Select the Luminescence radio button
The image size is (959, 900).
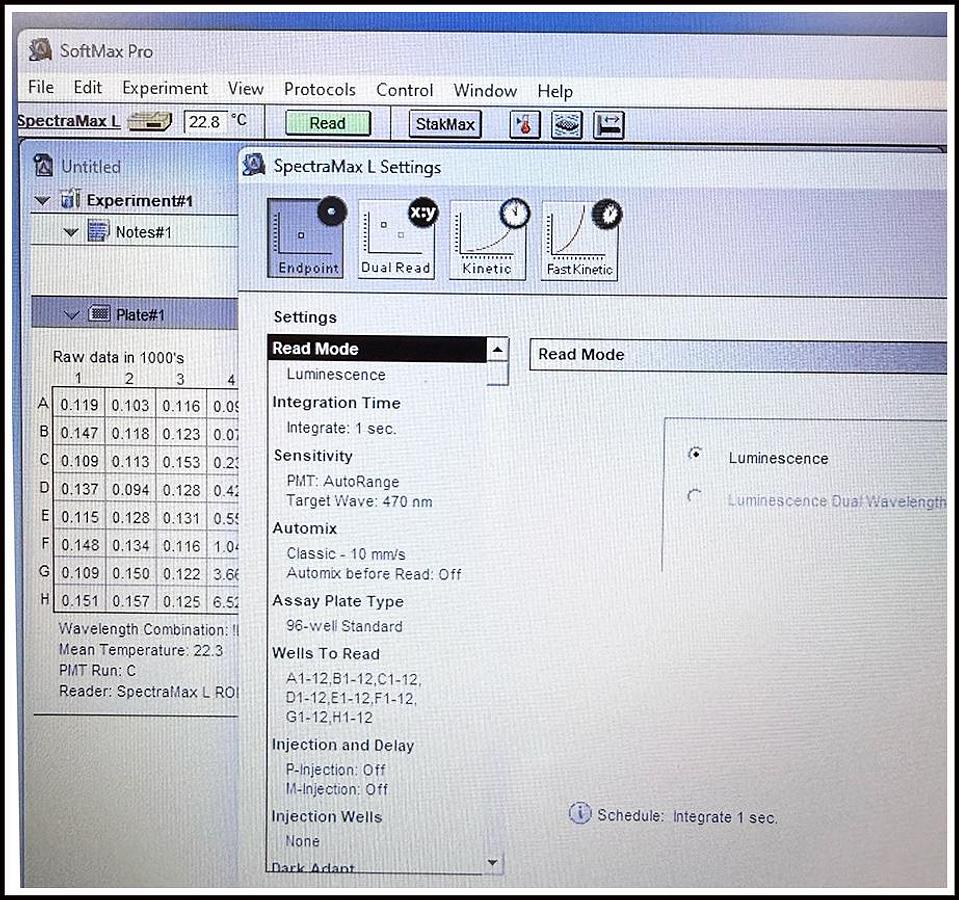coord(695,455)
